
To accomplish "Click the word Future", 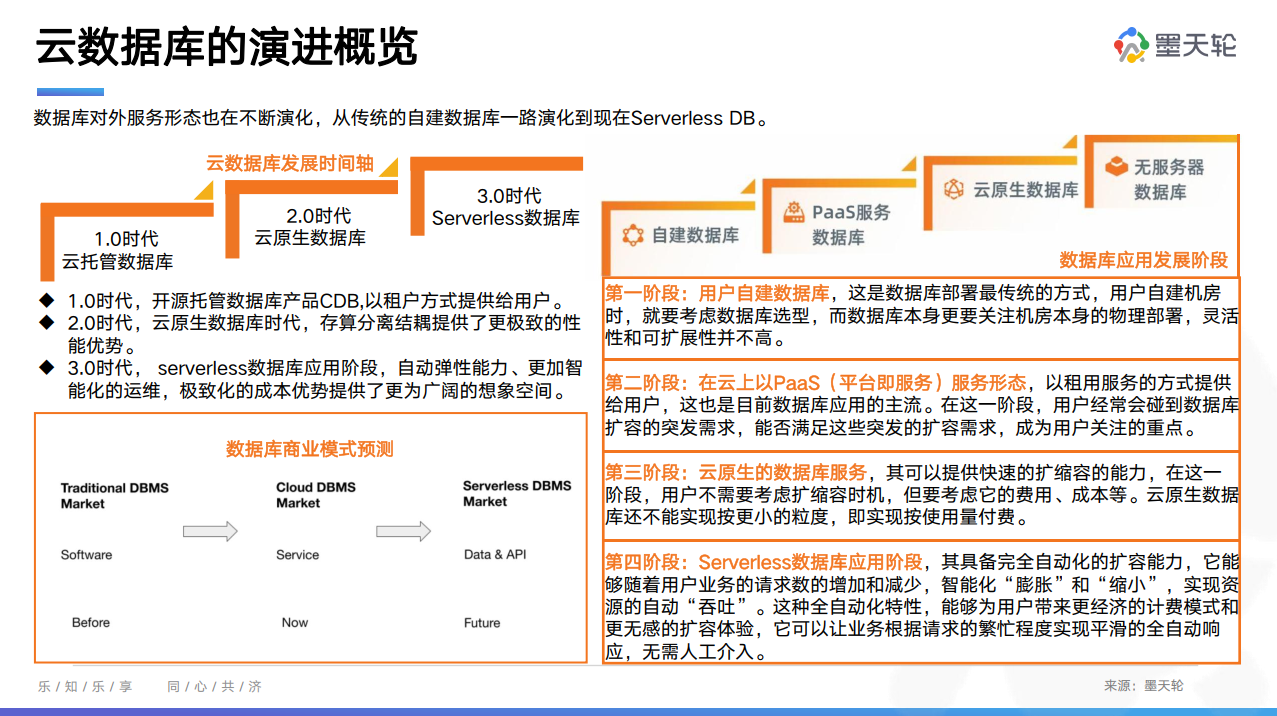I will pyautogui.click(x=482, y=622).
